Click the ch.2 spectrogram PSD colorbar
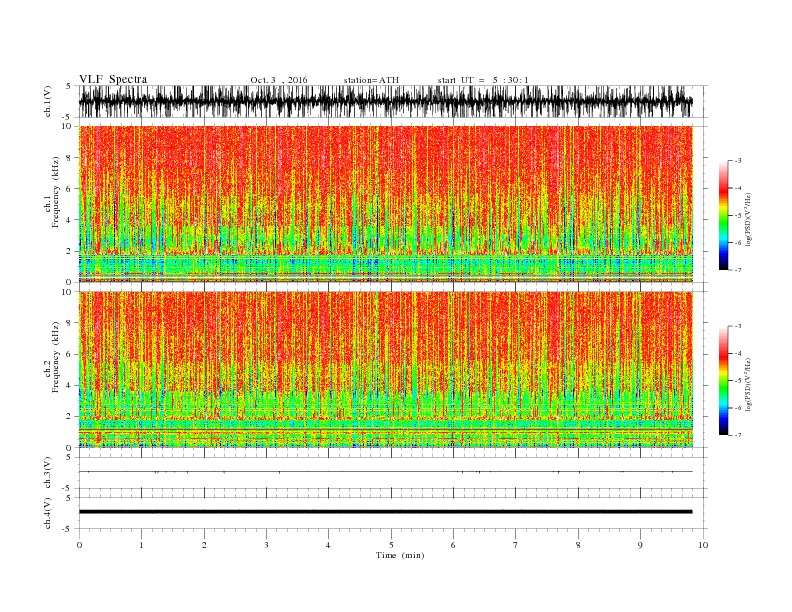The width and height of the screenshot is (792, 612). [723, 381]
